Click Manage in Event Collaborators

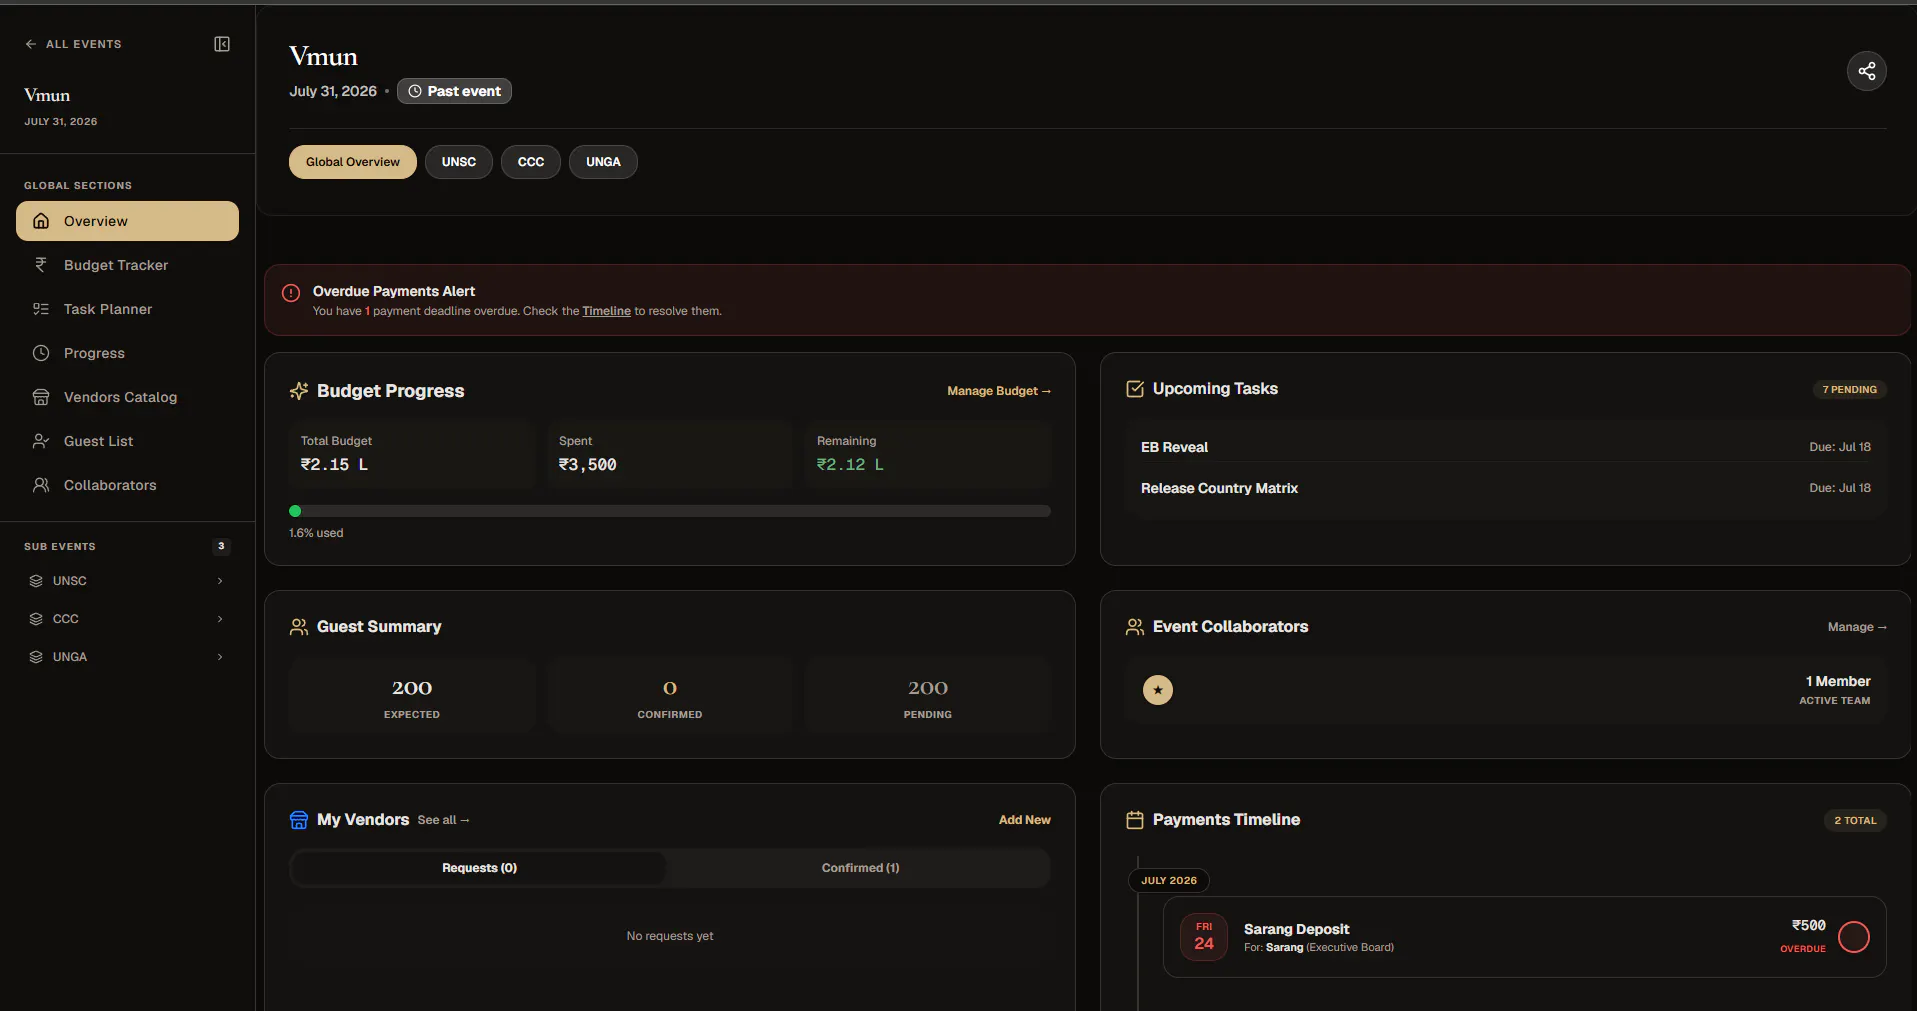[1857, 627]
